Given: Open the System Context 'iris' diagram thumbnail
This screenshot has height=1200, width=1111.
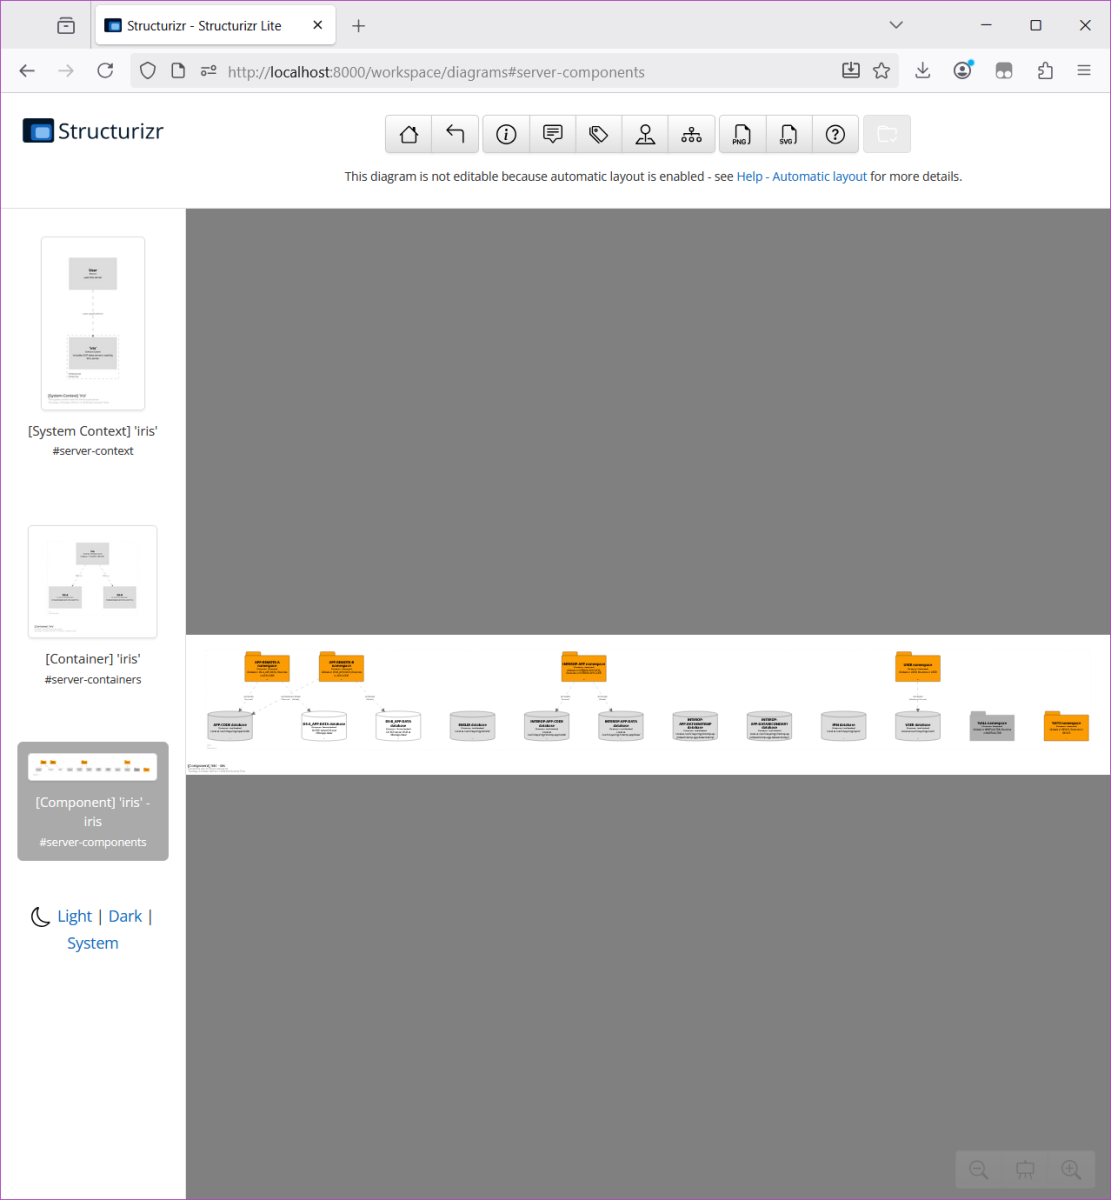Looking at the screenshot, I should [93, 323].
